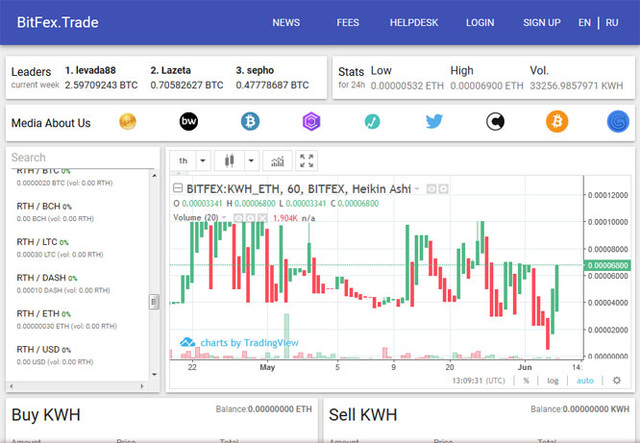Viewport: 640px width, 443px height.
Task: Click the Vol. value 33256.9857971 KWH
Action: pos(576,86)
